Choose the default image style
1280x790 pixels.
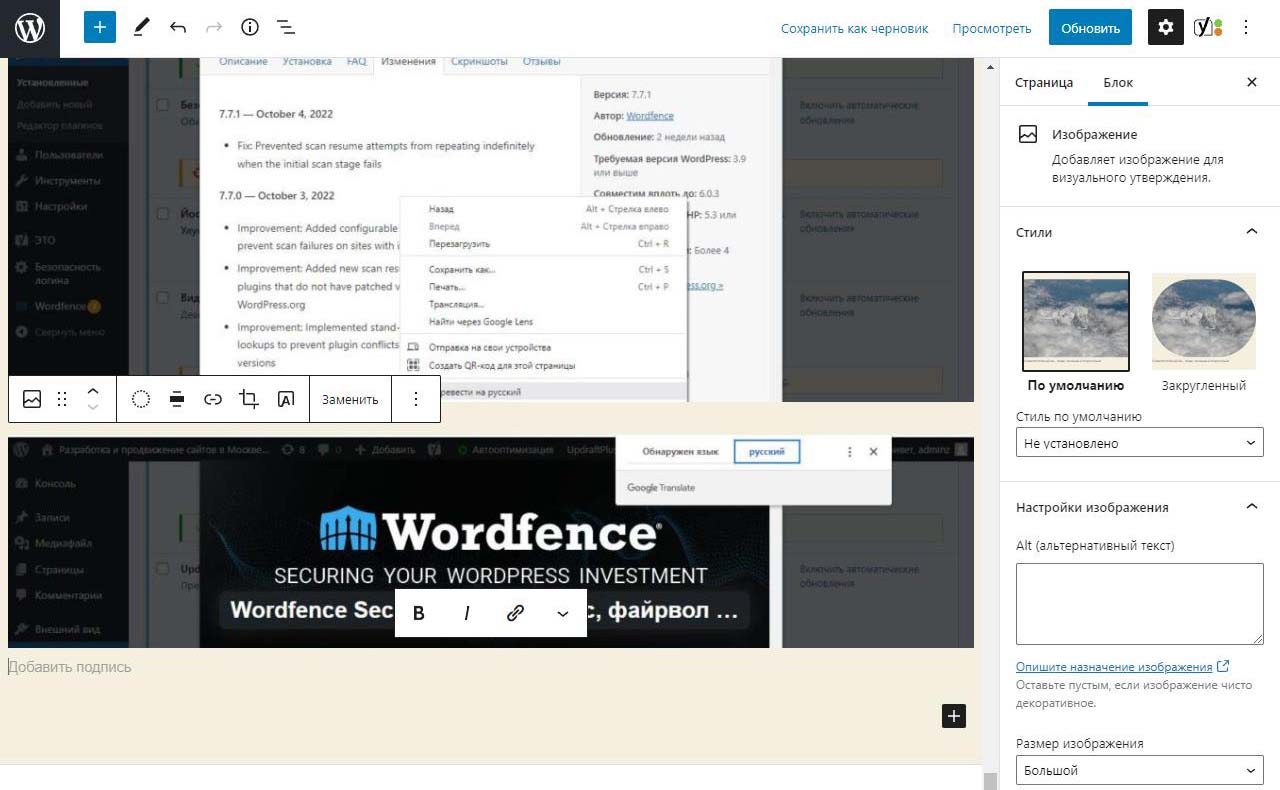[1076, 322]
